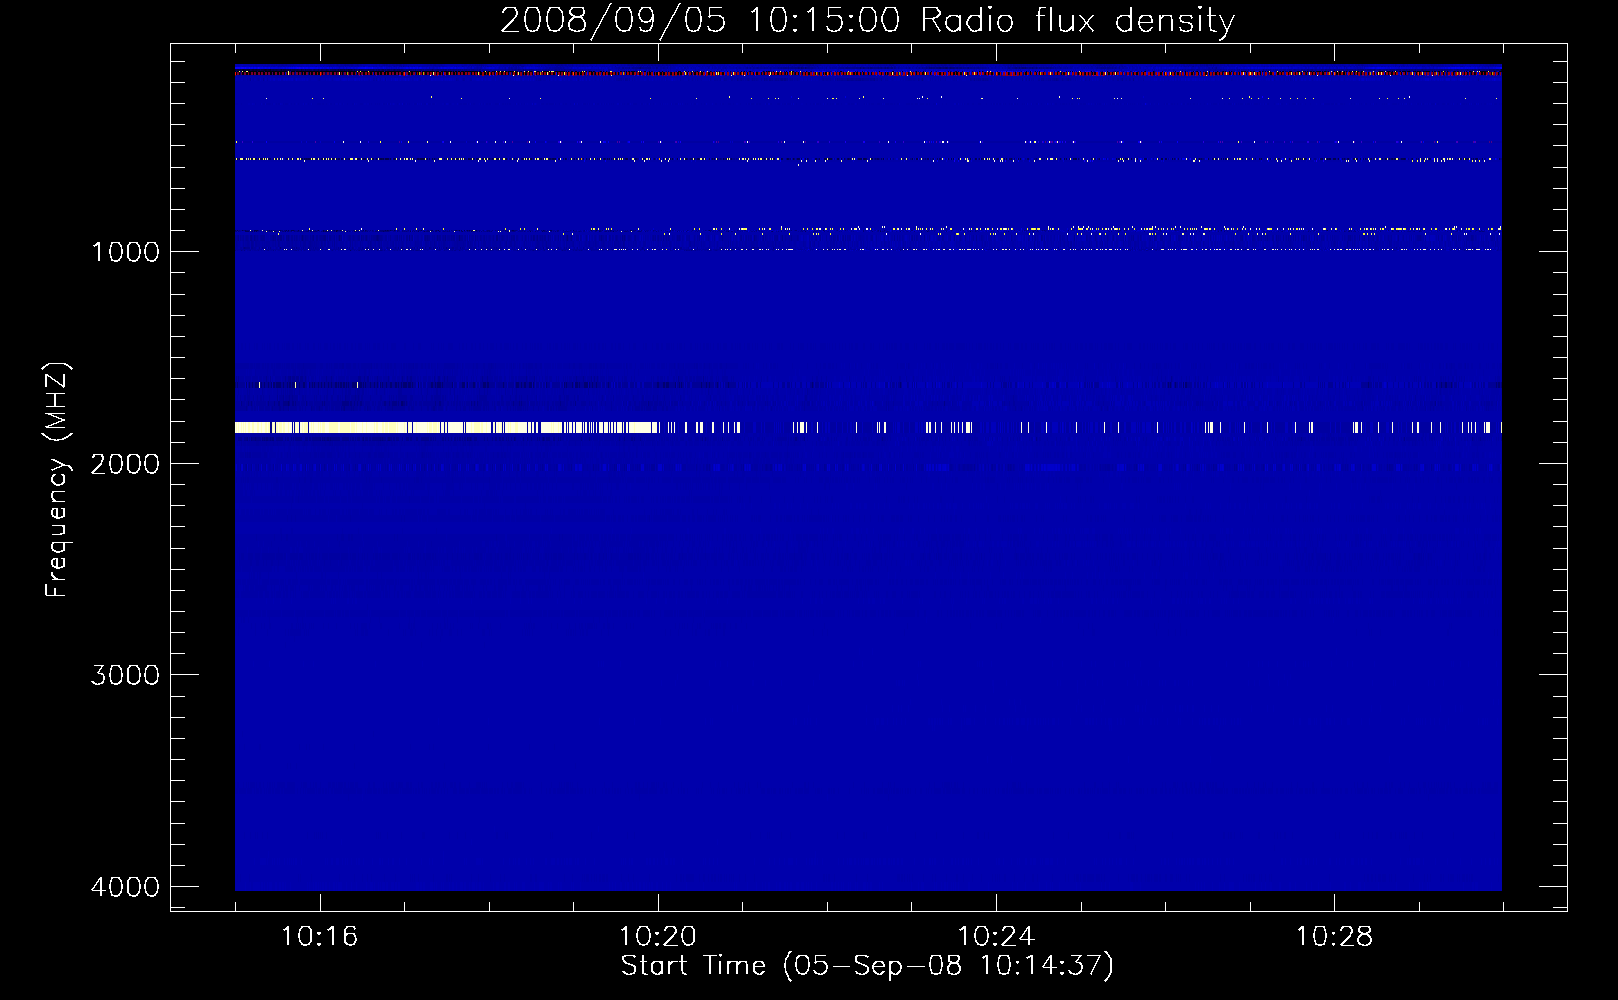This screenshot has height=1000, width=1618.
Task: Click the plot title "2008/09/05 10:15:00 Radio flux density"
Action: pyautogui.click(x=867, y=20)
